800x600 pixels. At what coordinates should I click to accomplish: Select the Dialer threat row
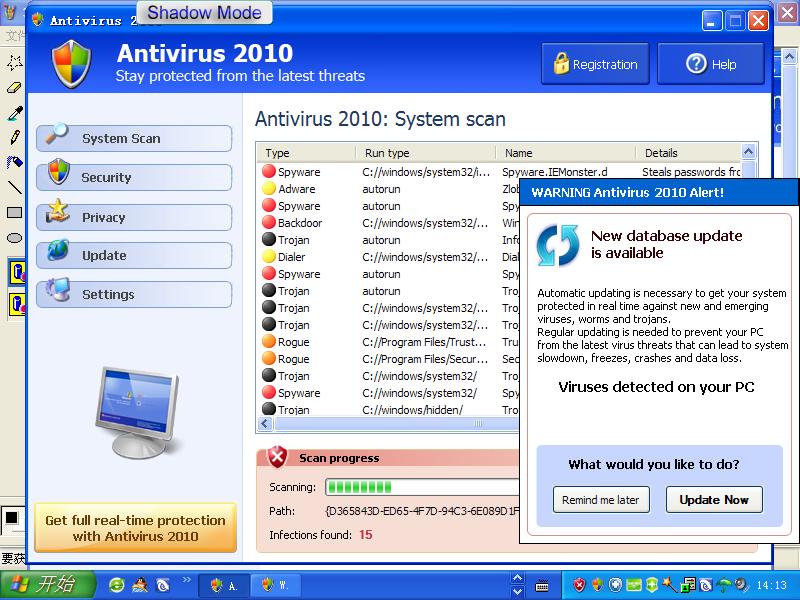coord(389,257)
